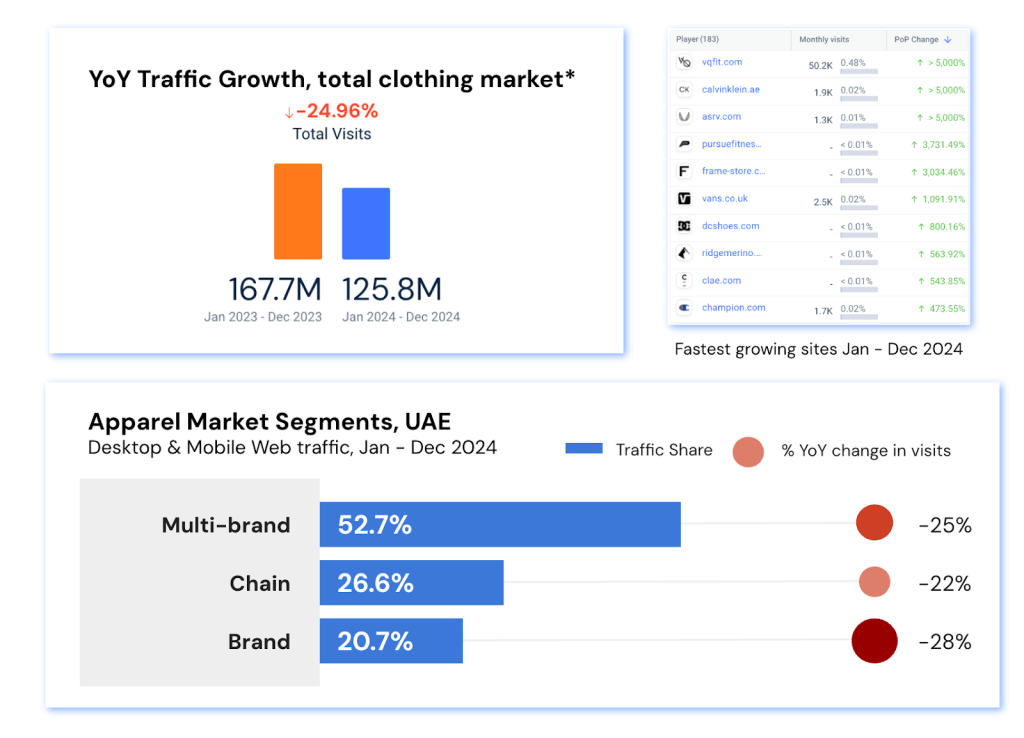Click the F favicon beside frame-store.c...
The image size is (1024, 738).
pos(683,171)
